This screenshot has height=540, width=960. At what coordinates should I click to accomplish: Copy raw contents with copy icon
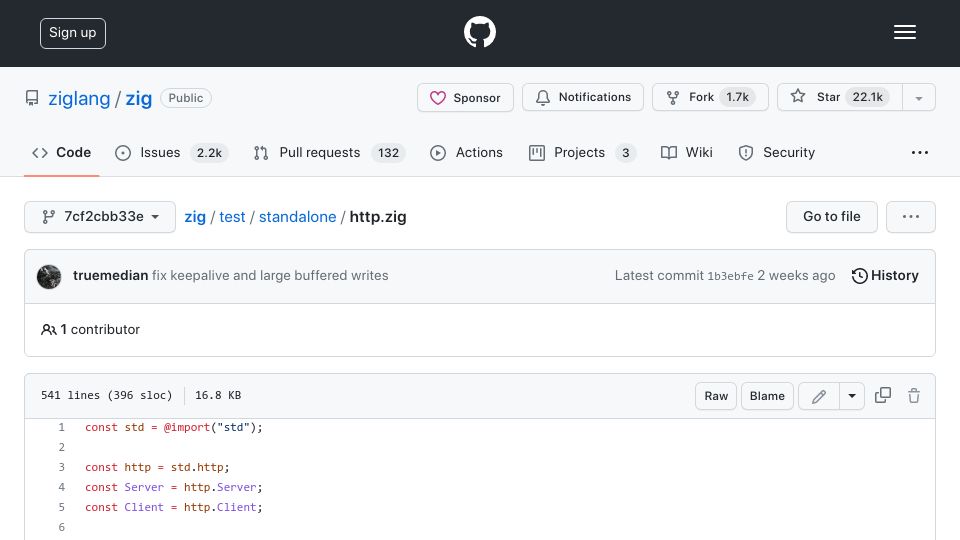pos(883,396)
